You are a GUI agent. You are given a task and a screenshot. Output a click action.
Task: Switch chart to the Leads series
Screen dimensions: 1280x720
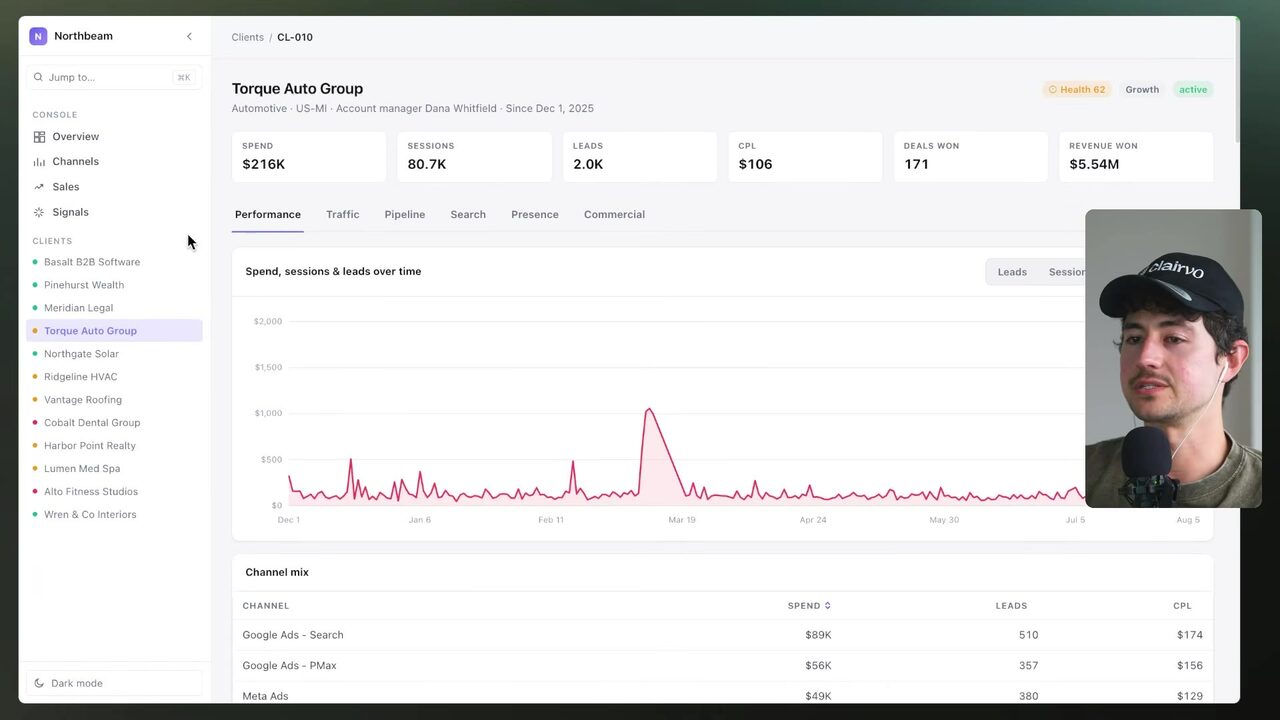tap(1012, 272)
